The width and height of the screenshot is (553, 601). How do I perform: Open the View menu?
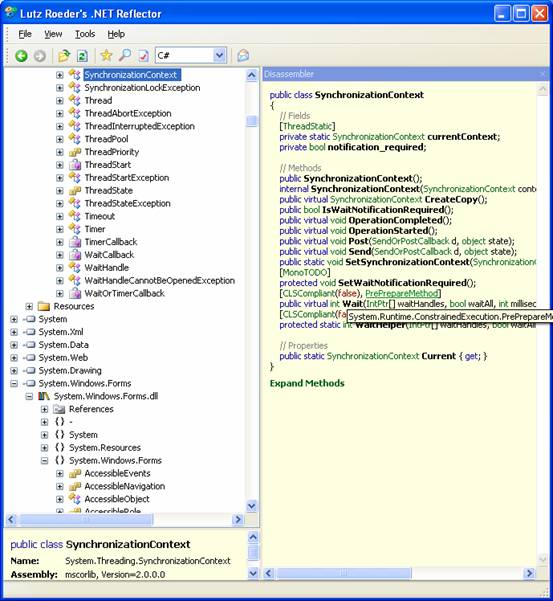(x=53, y=34)
